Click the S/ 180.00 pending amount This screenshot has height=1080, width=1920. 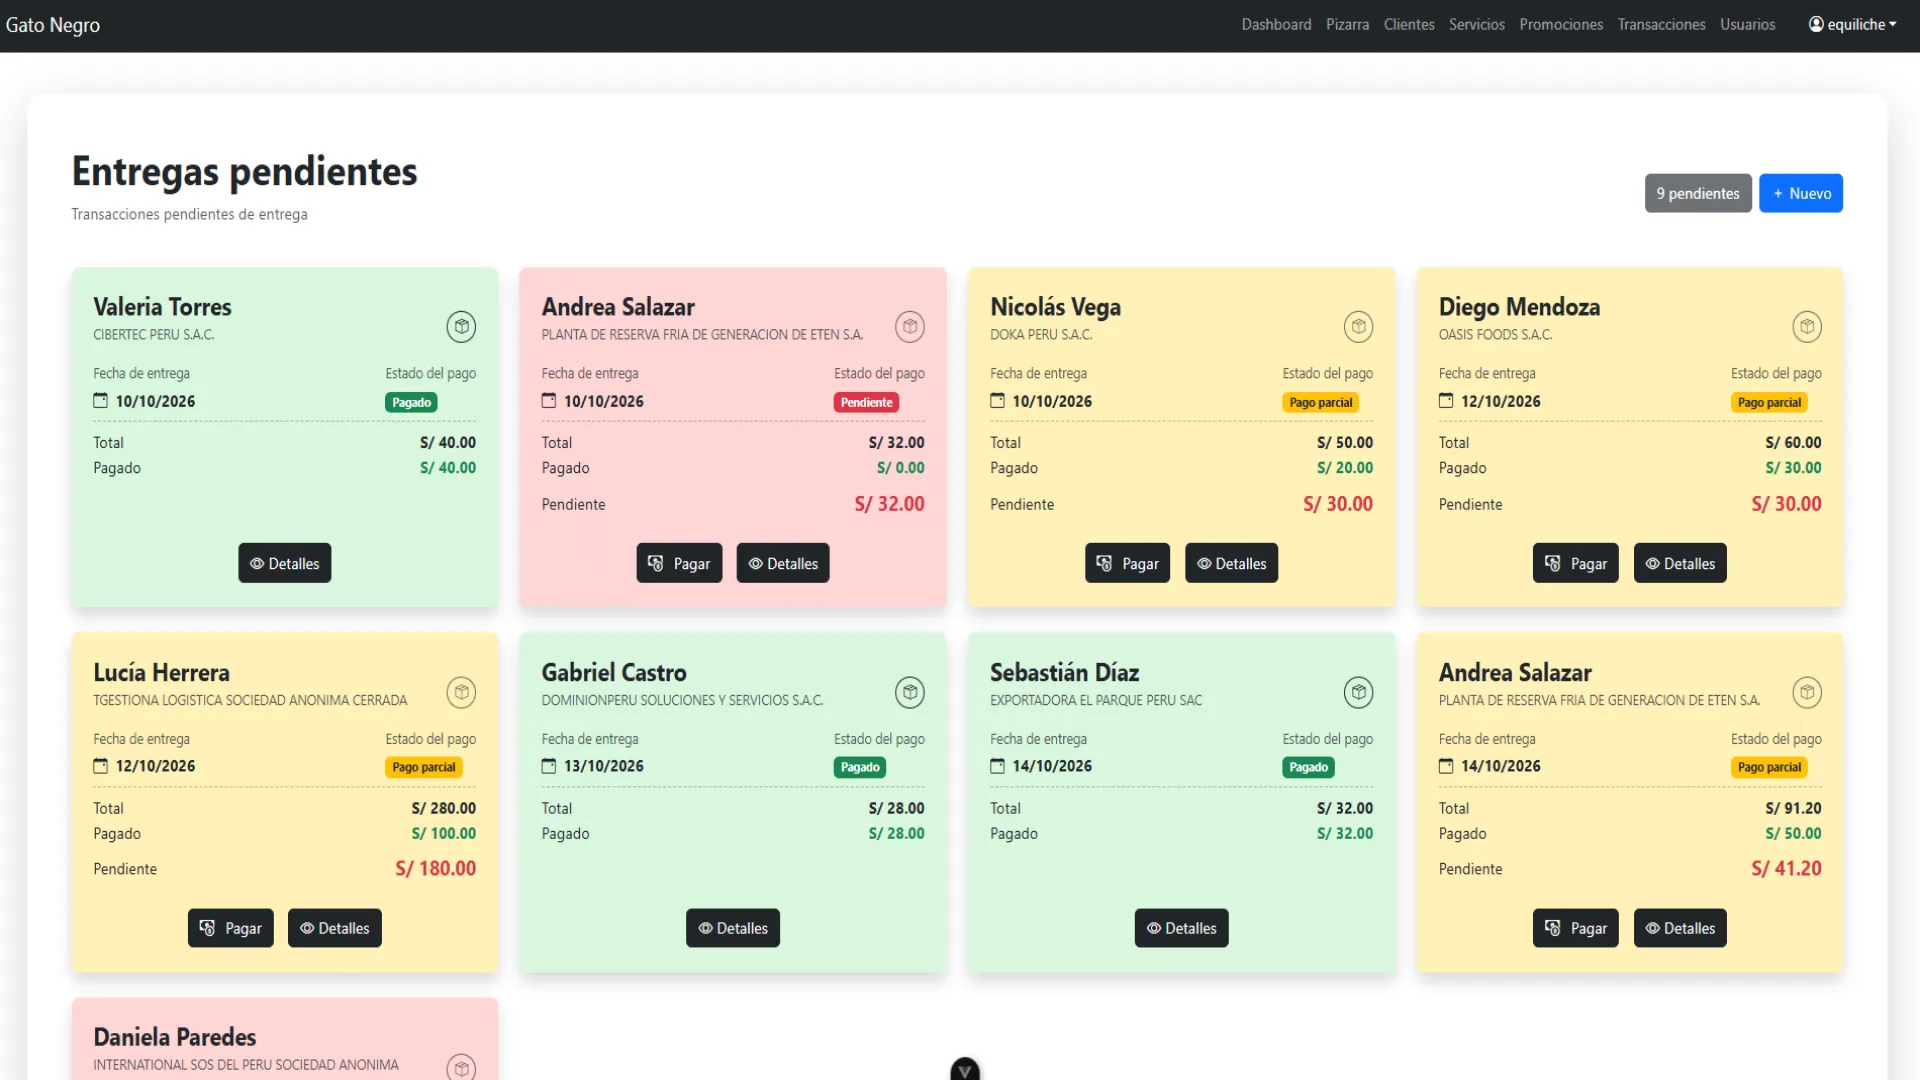[435, 868]
